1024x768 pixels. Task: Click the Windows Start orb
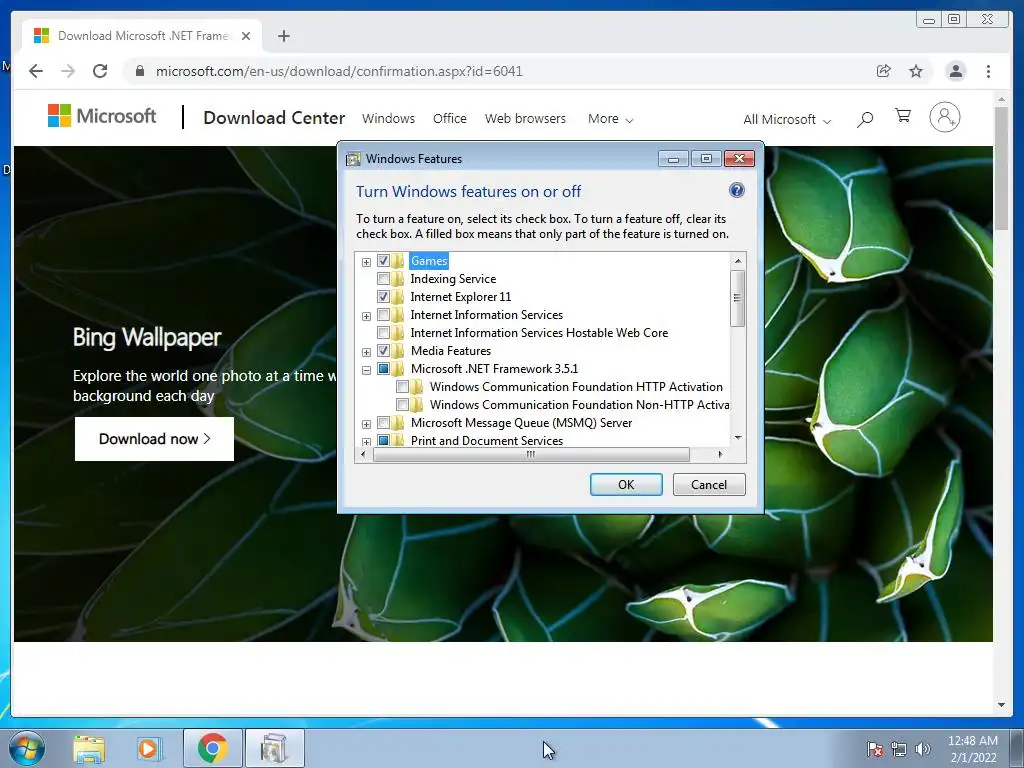pos(26,748)
